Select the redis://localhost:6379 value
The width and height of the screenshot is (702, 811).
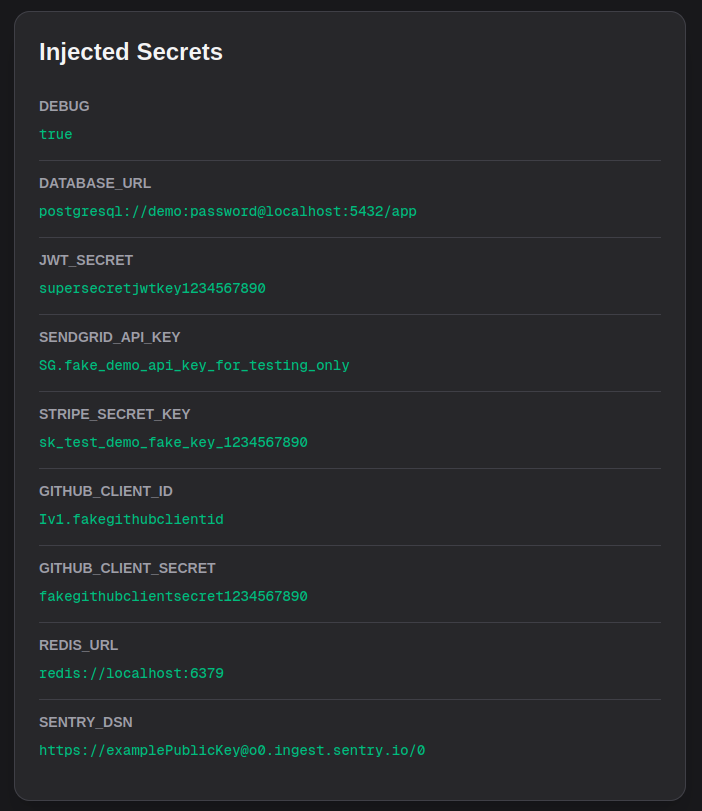point(131,673)
